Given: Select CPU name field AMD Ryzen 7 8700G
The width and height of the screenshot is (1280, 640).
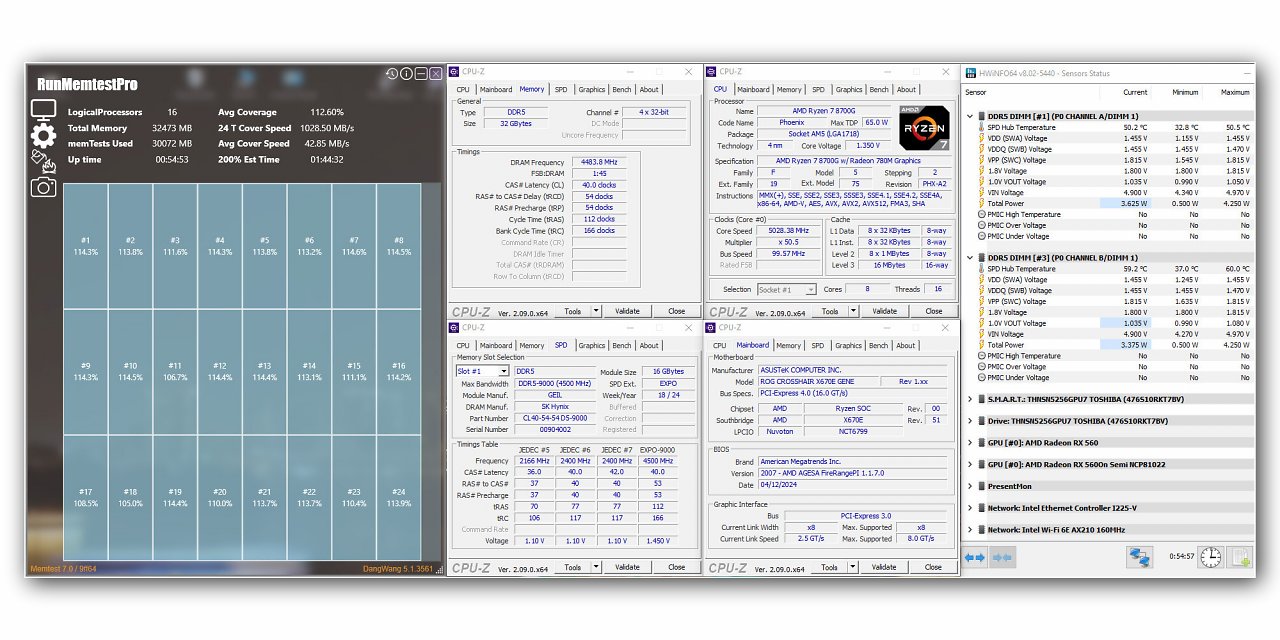Looking at the screenshot, I should tap(822, 111).
